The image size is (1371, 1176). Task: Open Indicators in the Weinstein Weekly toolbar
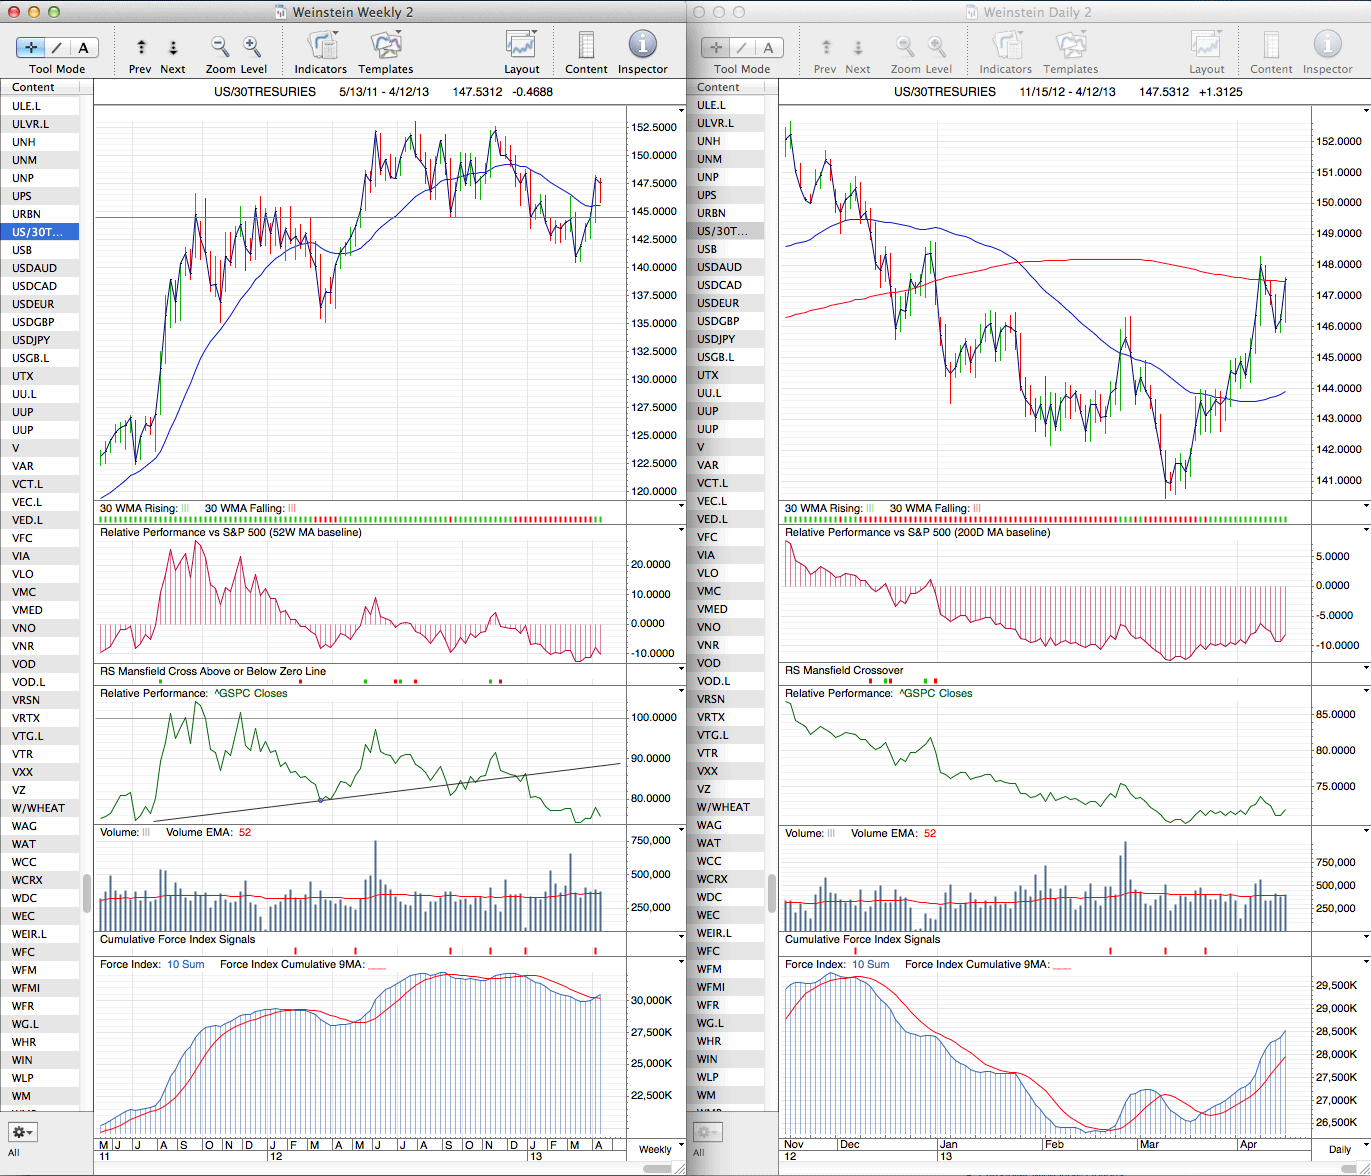(321, 47)
